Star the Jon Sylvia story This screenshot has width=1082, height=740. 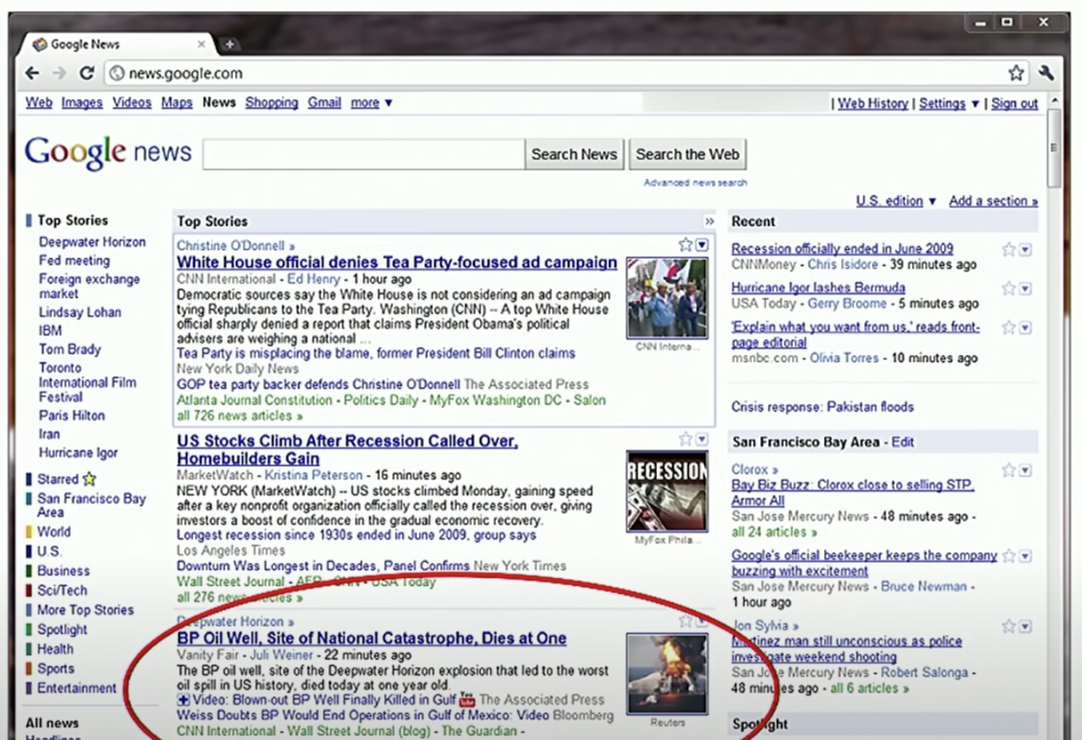(x=1009, y=626)
